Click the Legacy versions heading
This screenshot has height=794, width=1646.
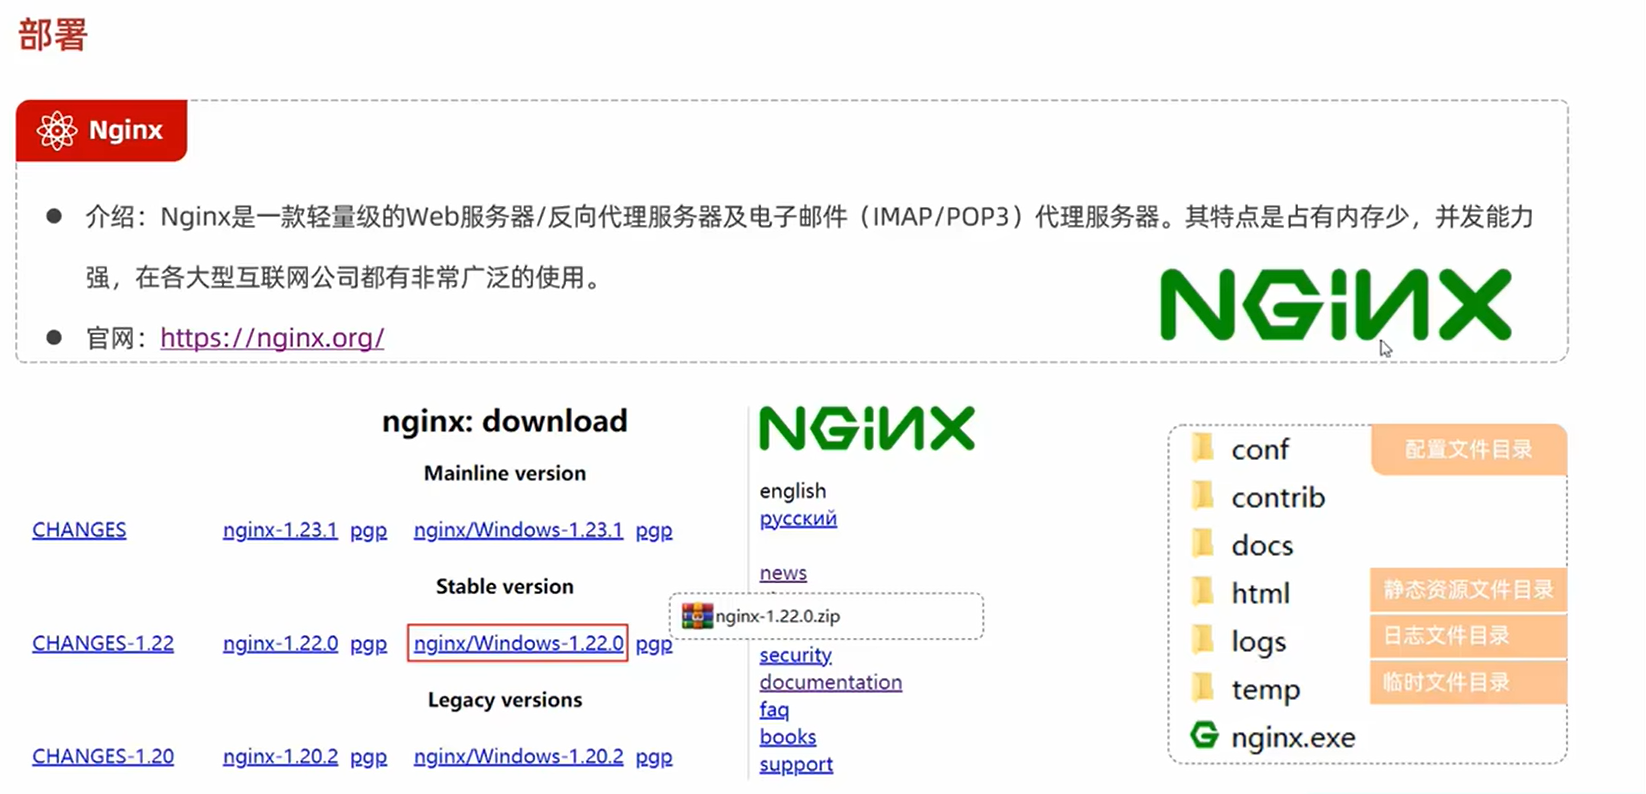pyautogui.click(x=505, y=700)
